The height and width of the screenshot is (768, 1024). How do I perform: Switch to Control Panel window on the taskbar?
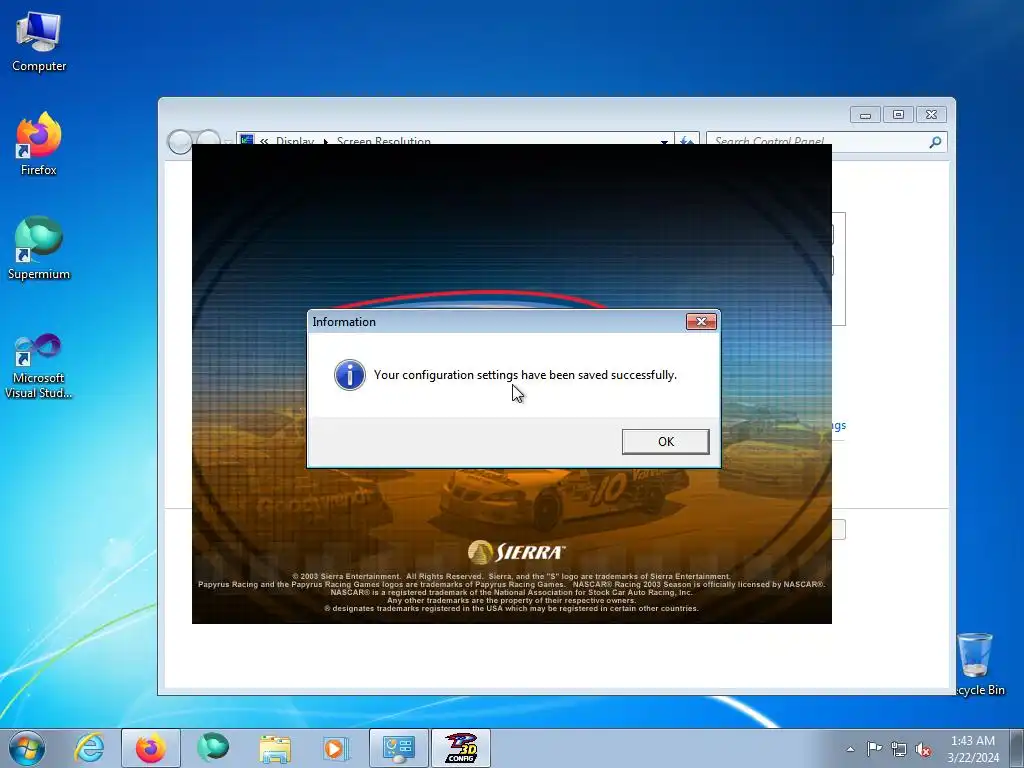399,748
